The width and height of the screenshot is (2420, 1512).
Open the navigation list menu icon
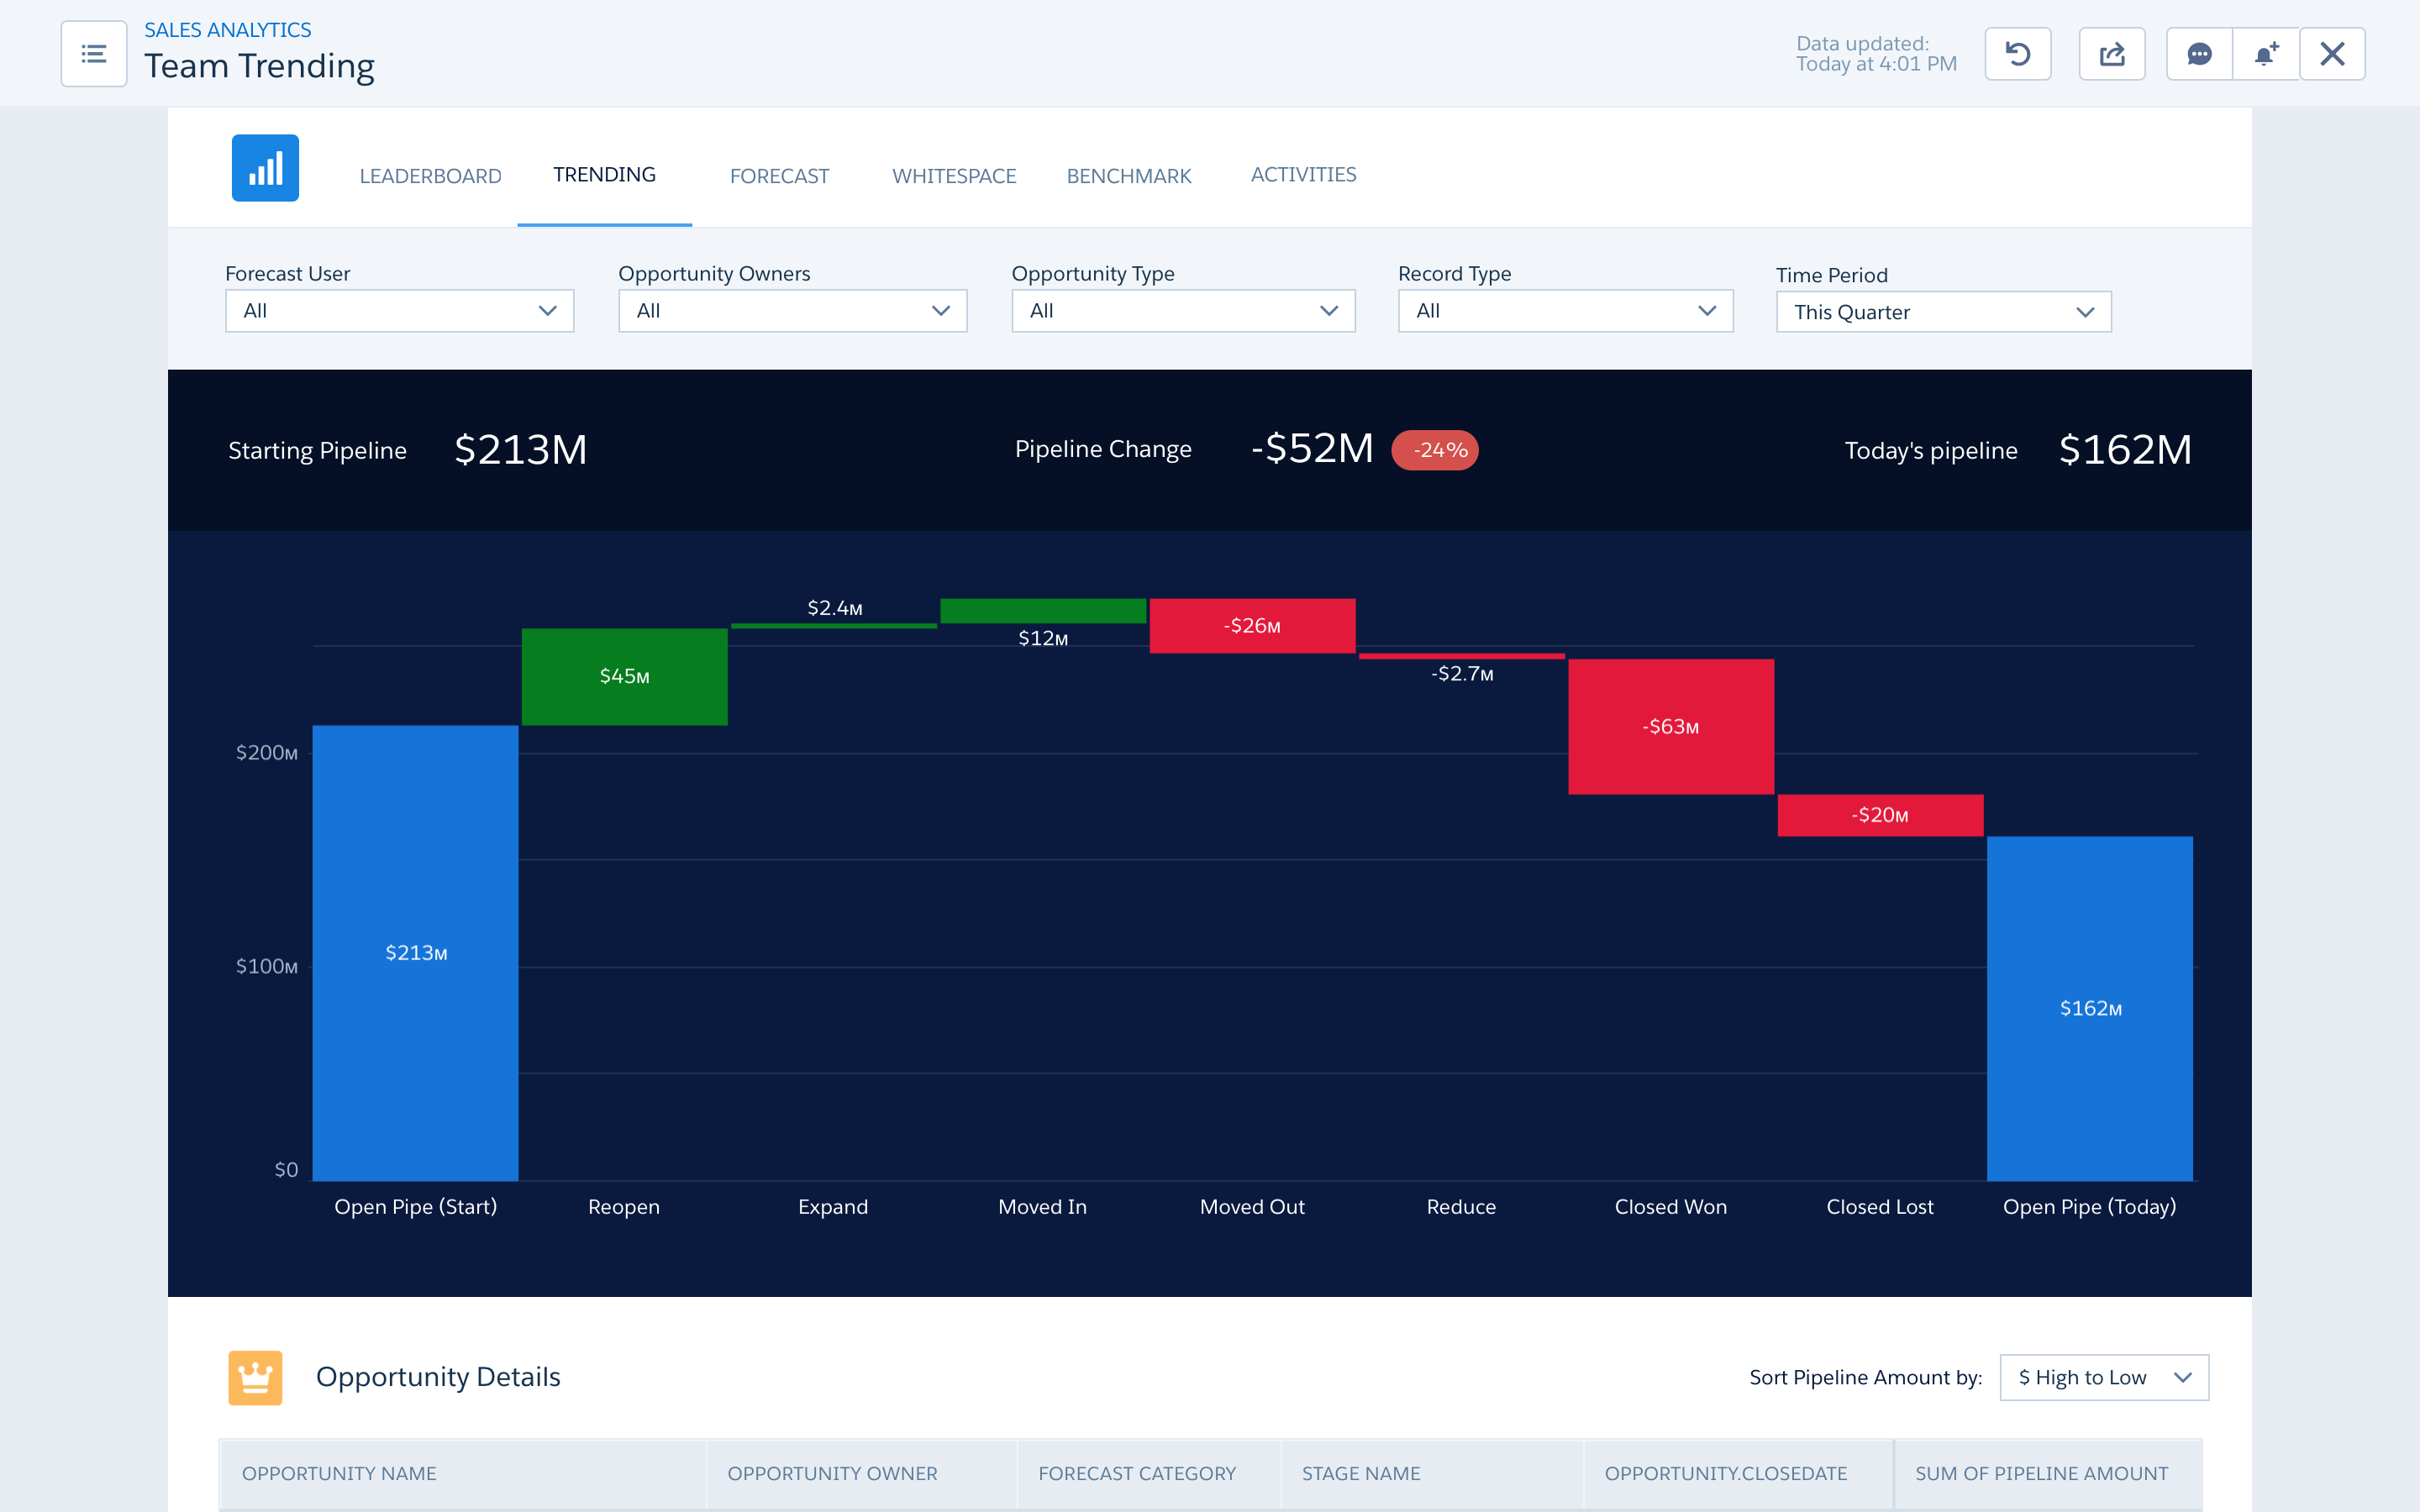(x=93, y=54)
